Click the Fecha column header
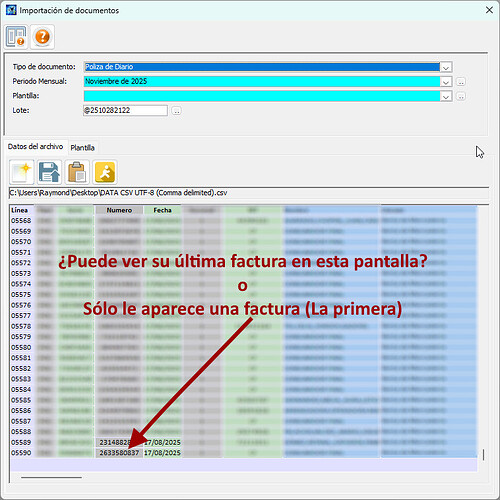 click(162, 210)
